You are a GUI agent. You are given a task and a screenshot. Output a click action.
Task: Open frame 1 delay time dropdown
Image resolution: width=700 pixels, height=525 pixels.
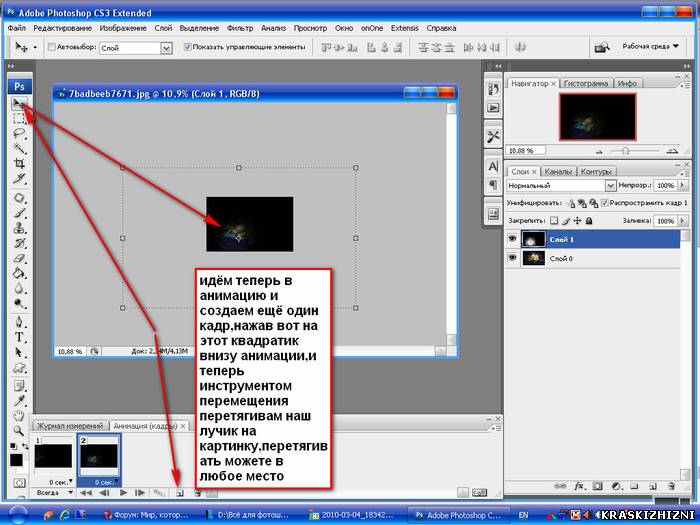[61, 482]
